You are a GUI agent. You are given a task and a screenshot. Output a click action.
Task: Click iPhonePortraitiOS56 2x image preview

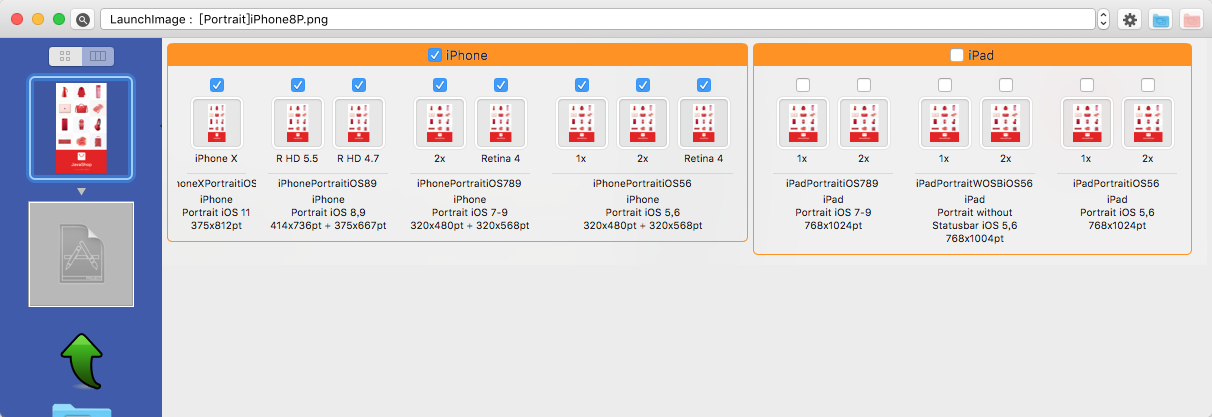(x=643, y=122)
